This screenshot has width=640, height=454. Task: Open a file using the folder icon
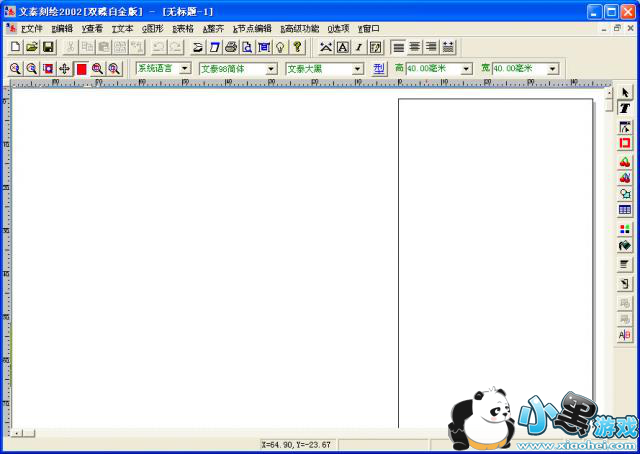click(x=32, y=47)
